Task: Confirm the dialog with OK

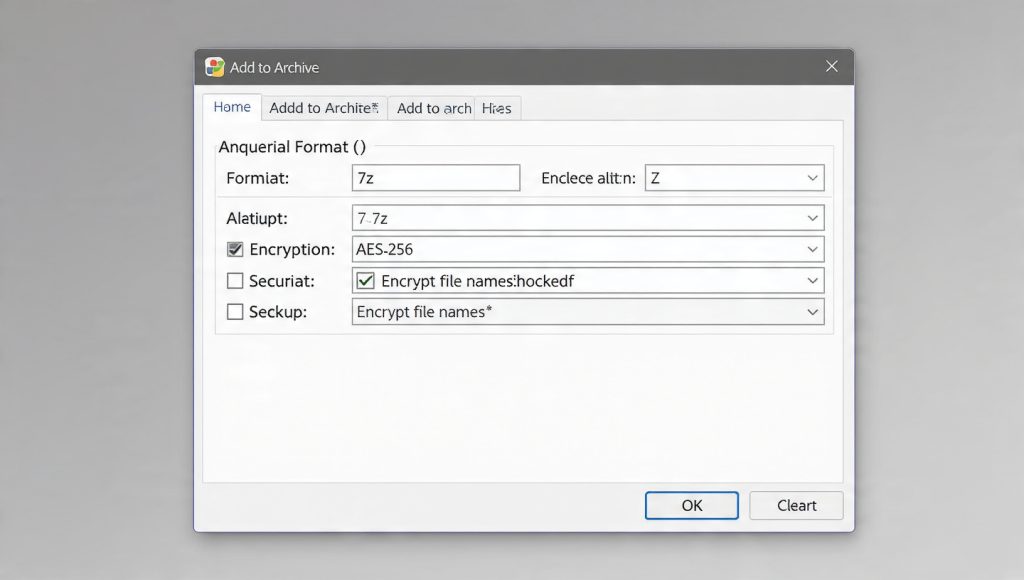Action: pyautogui.click(x=691, y=505)
